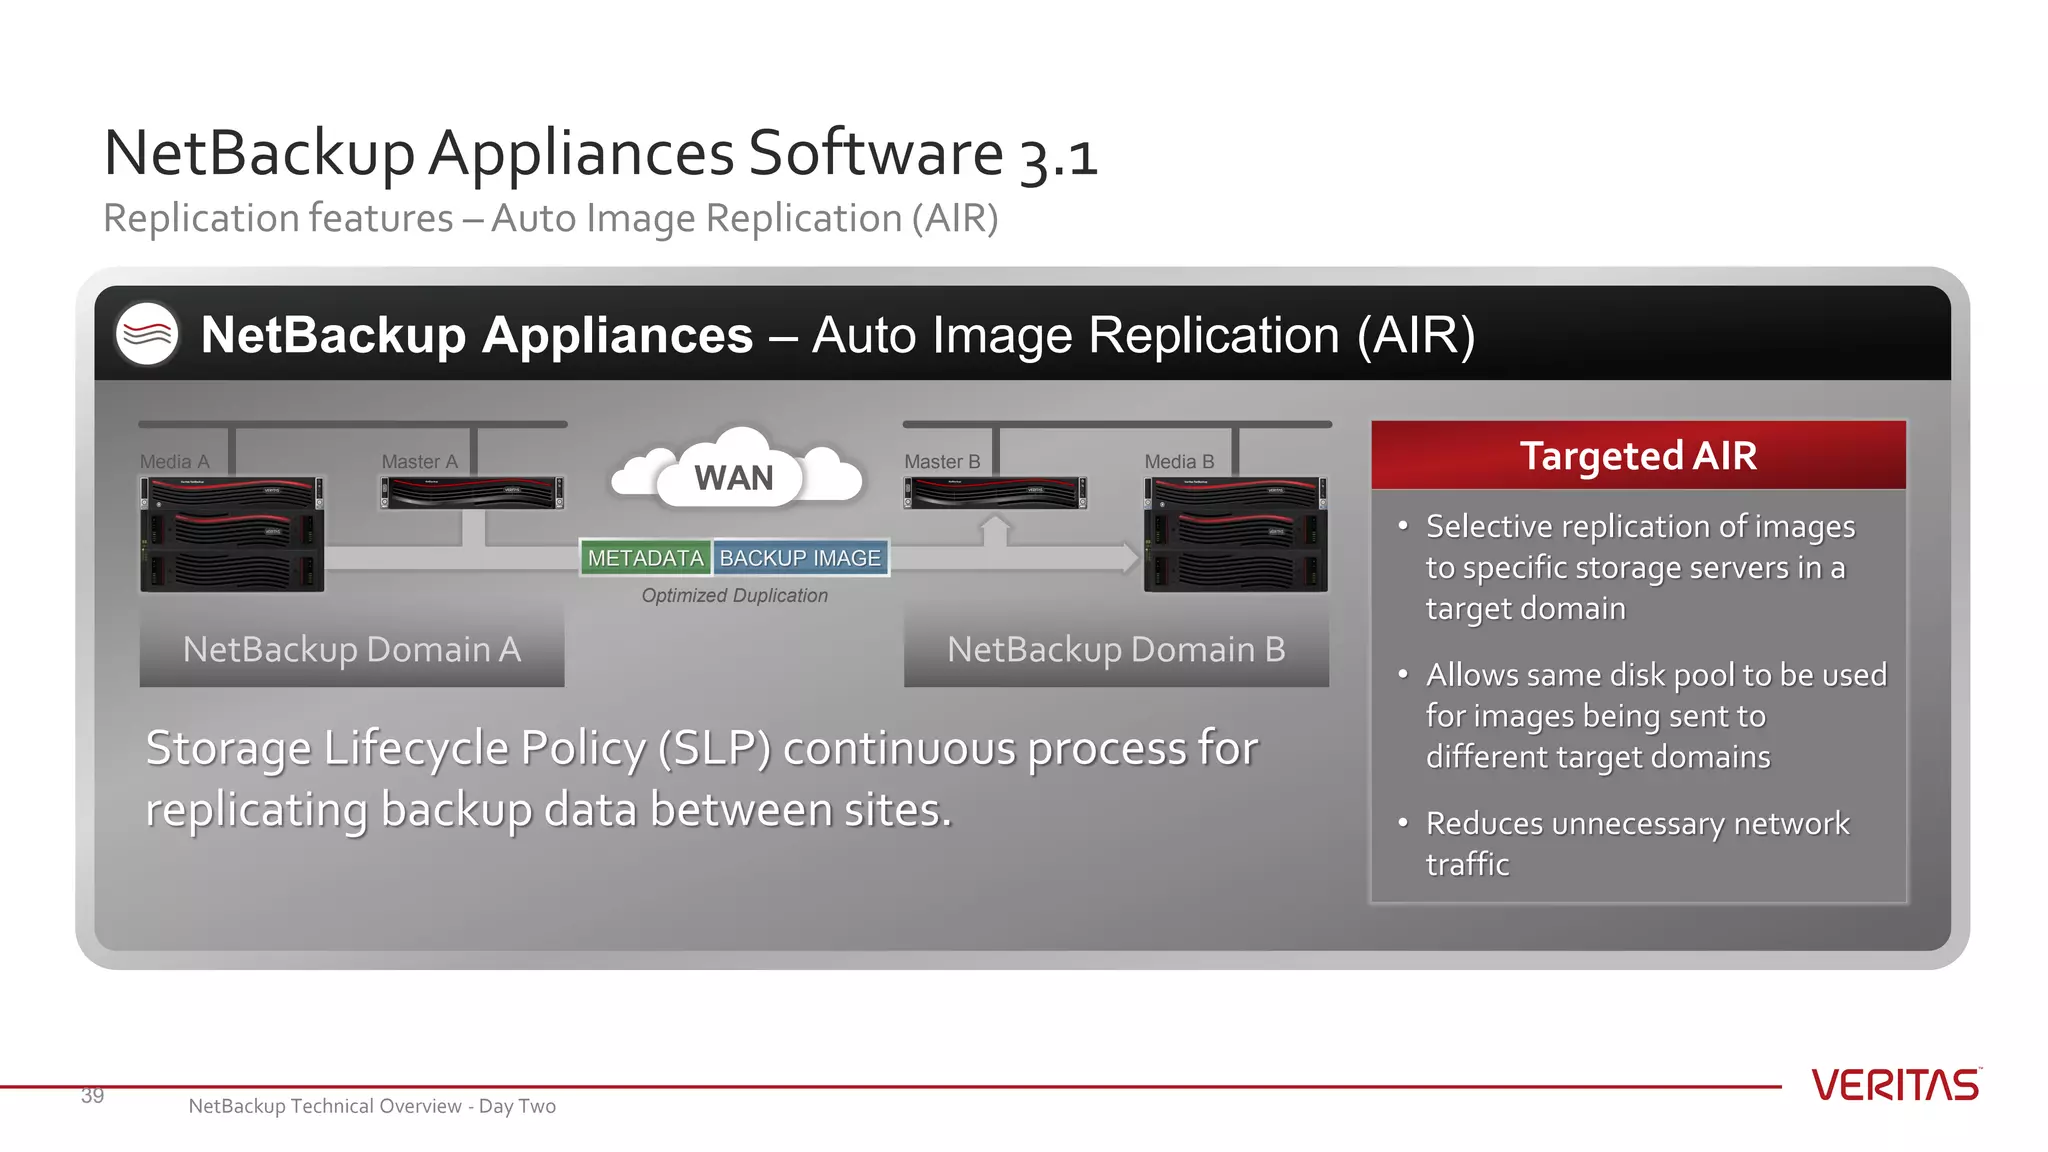This screenshot has height=1152, width=2048.
Task: Click the WAN cloud icon
Action: (736, 468)
